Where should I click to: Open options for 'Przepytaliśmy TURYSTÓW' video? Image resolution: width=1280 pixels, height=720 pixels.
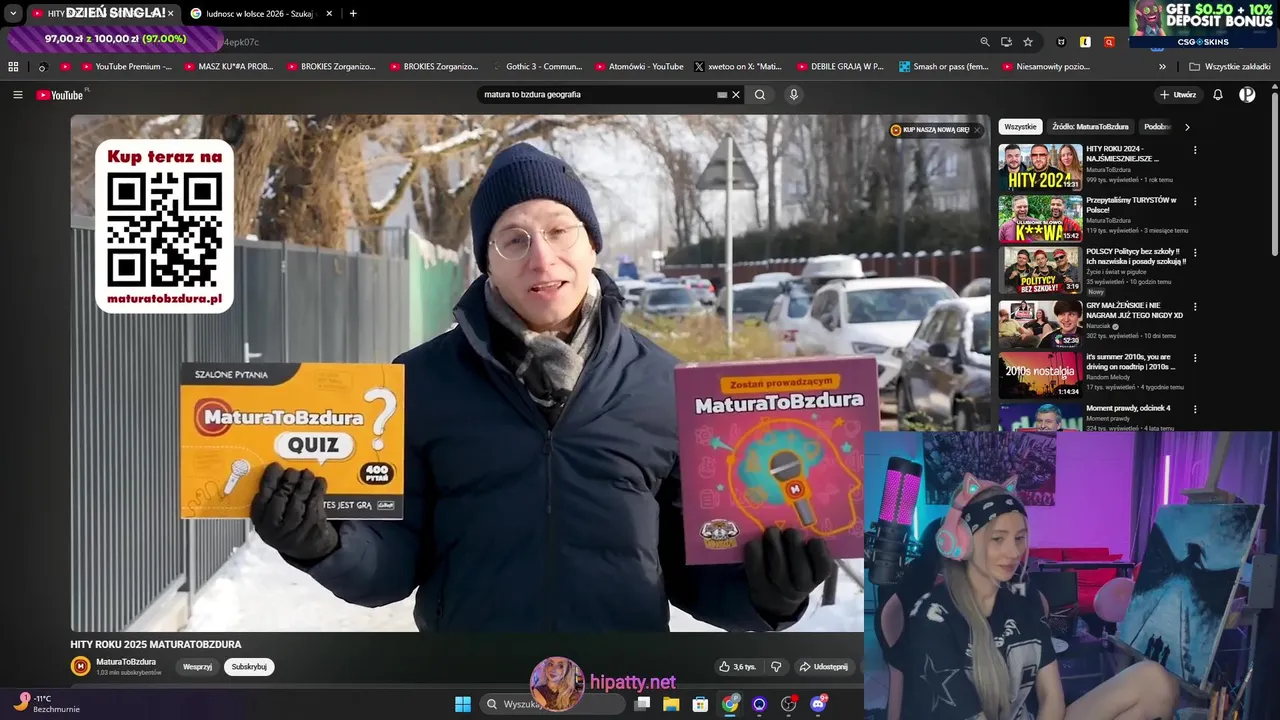(x=1195, y=201)
